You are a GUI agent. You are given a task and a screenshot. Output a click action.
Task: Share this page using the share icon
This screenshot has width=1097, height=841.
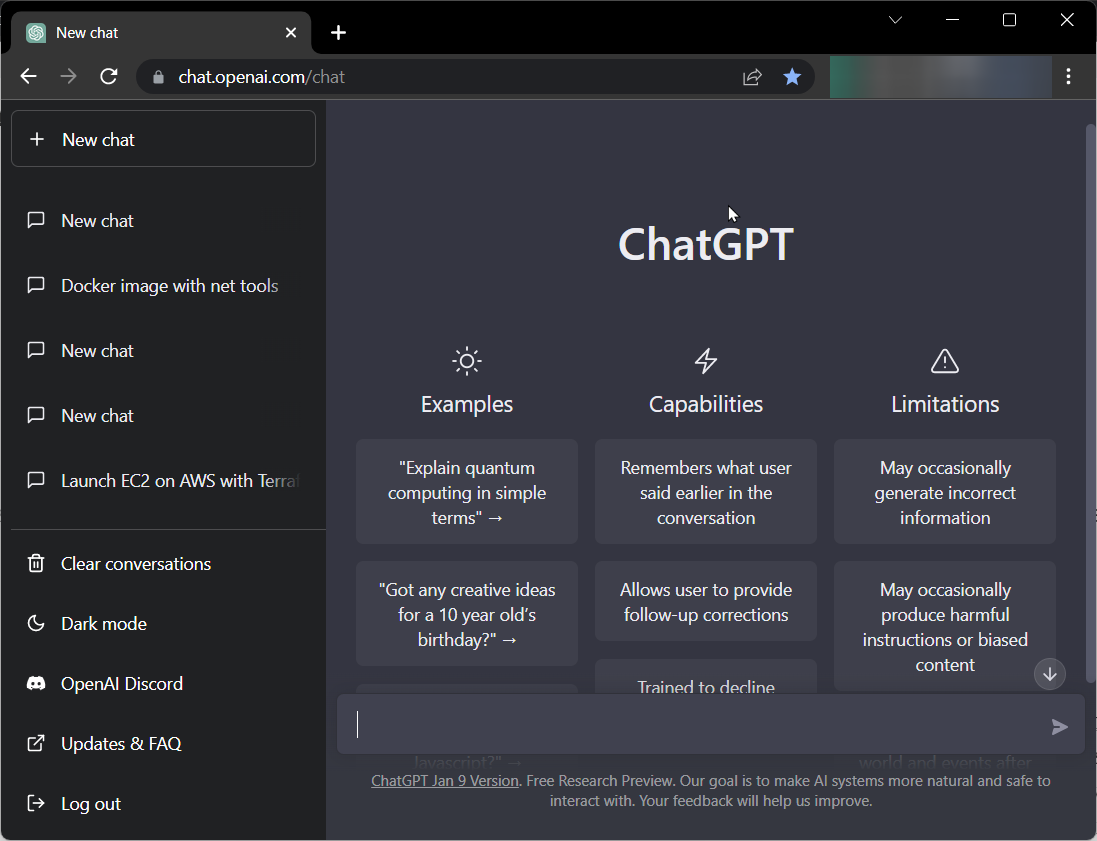pyautogui.click(x=752, y=77)
